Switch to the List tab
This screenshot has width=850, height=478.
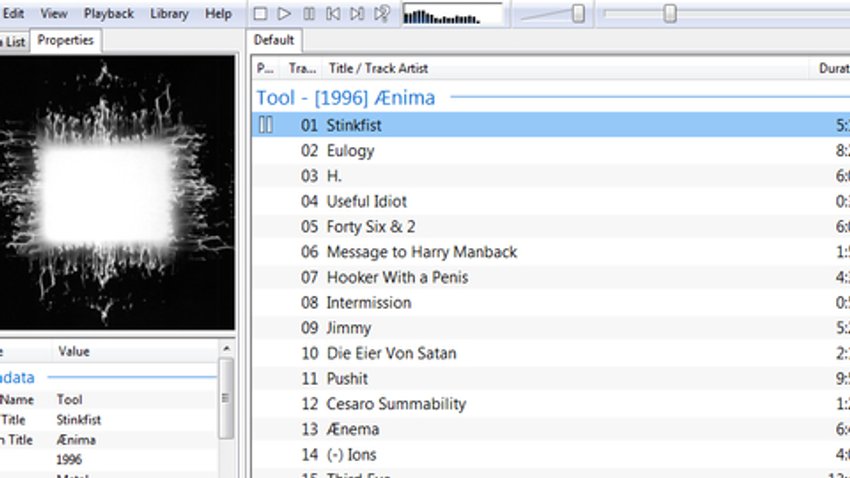click(14, 42)
